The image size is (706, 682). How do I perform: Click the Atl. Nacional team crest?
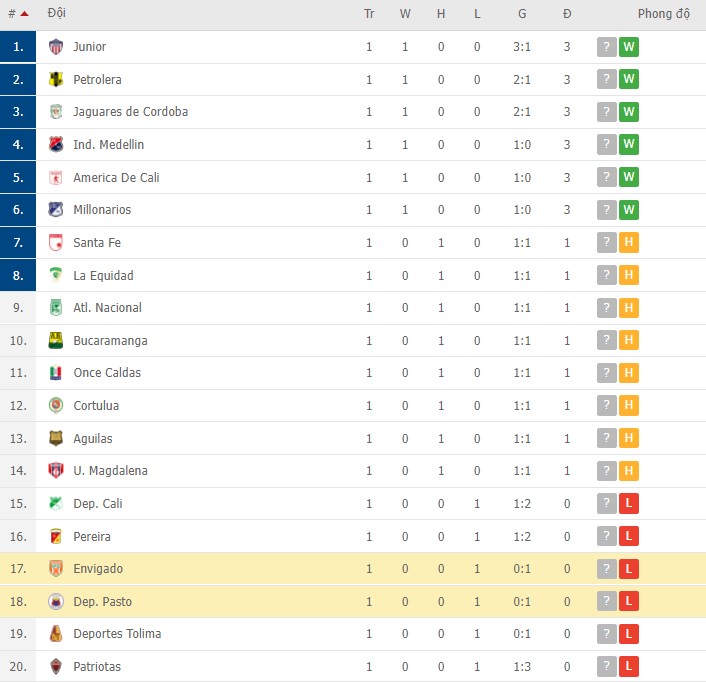point(56,308)
